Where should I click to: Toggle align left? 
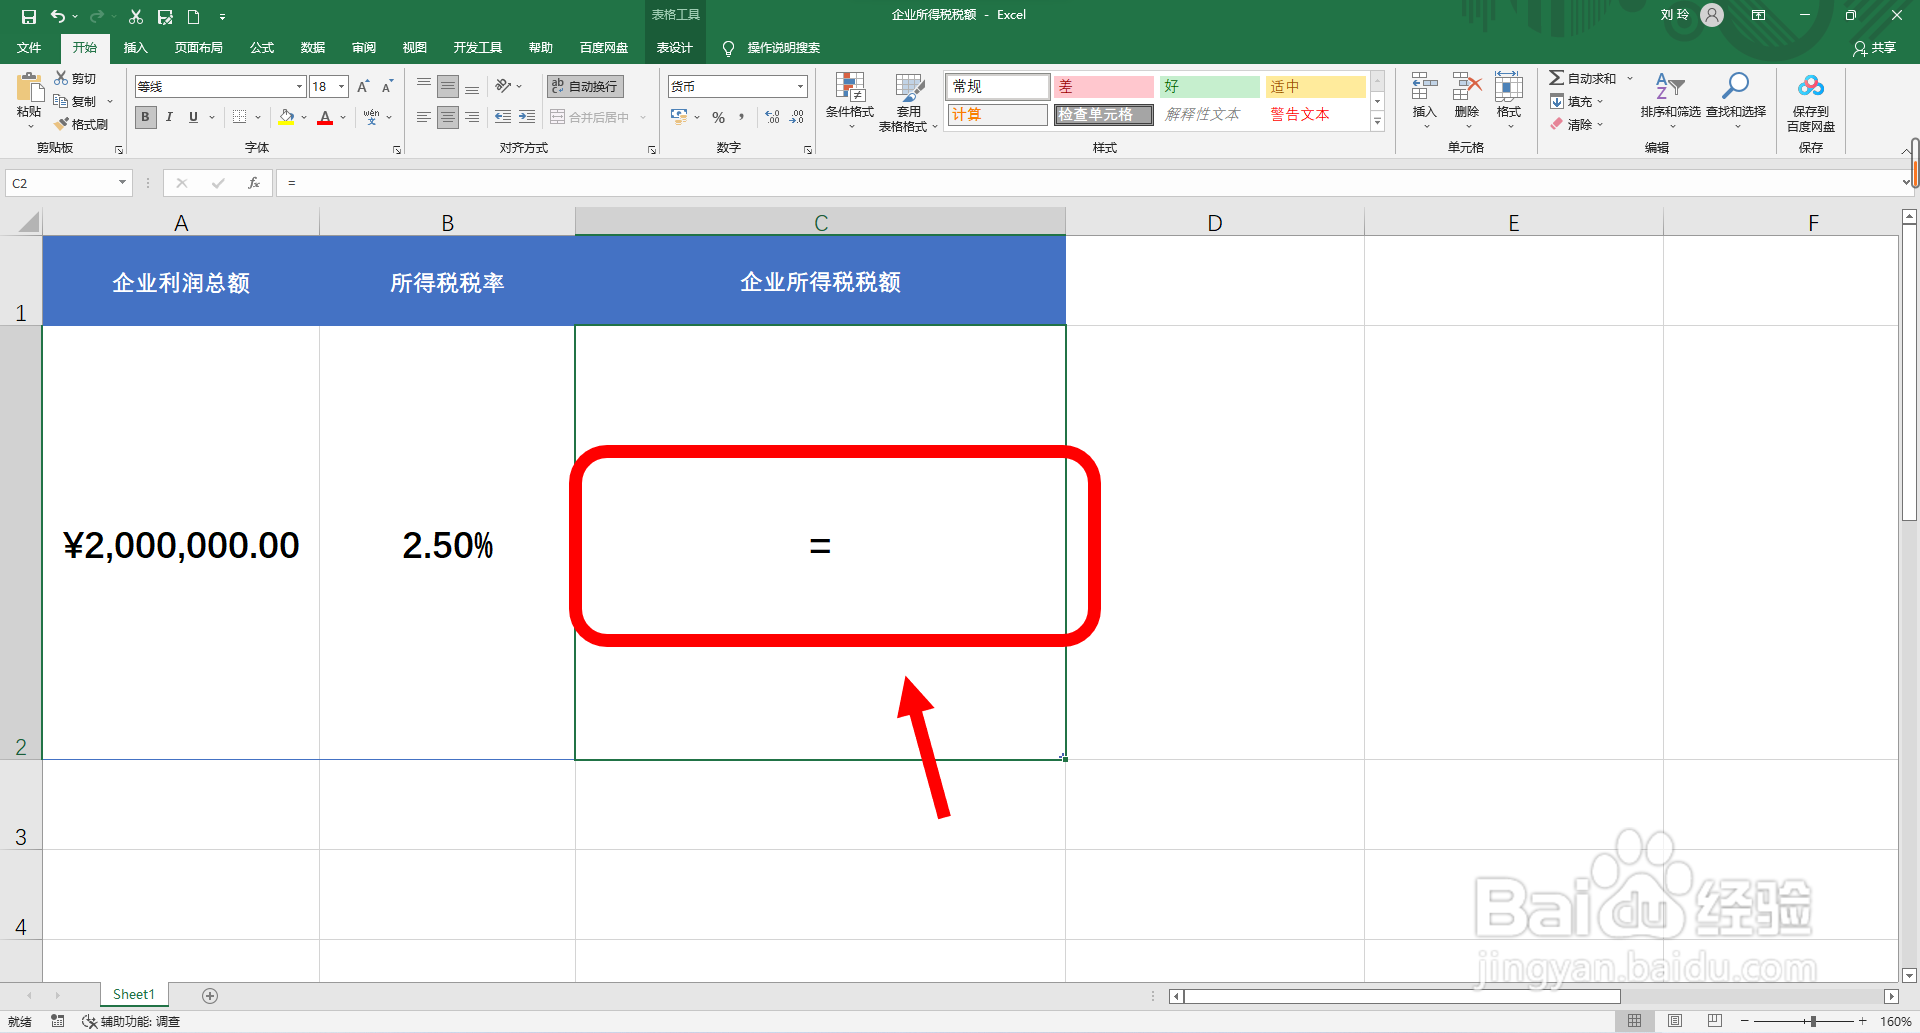coord(424,117)
